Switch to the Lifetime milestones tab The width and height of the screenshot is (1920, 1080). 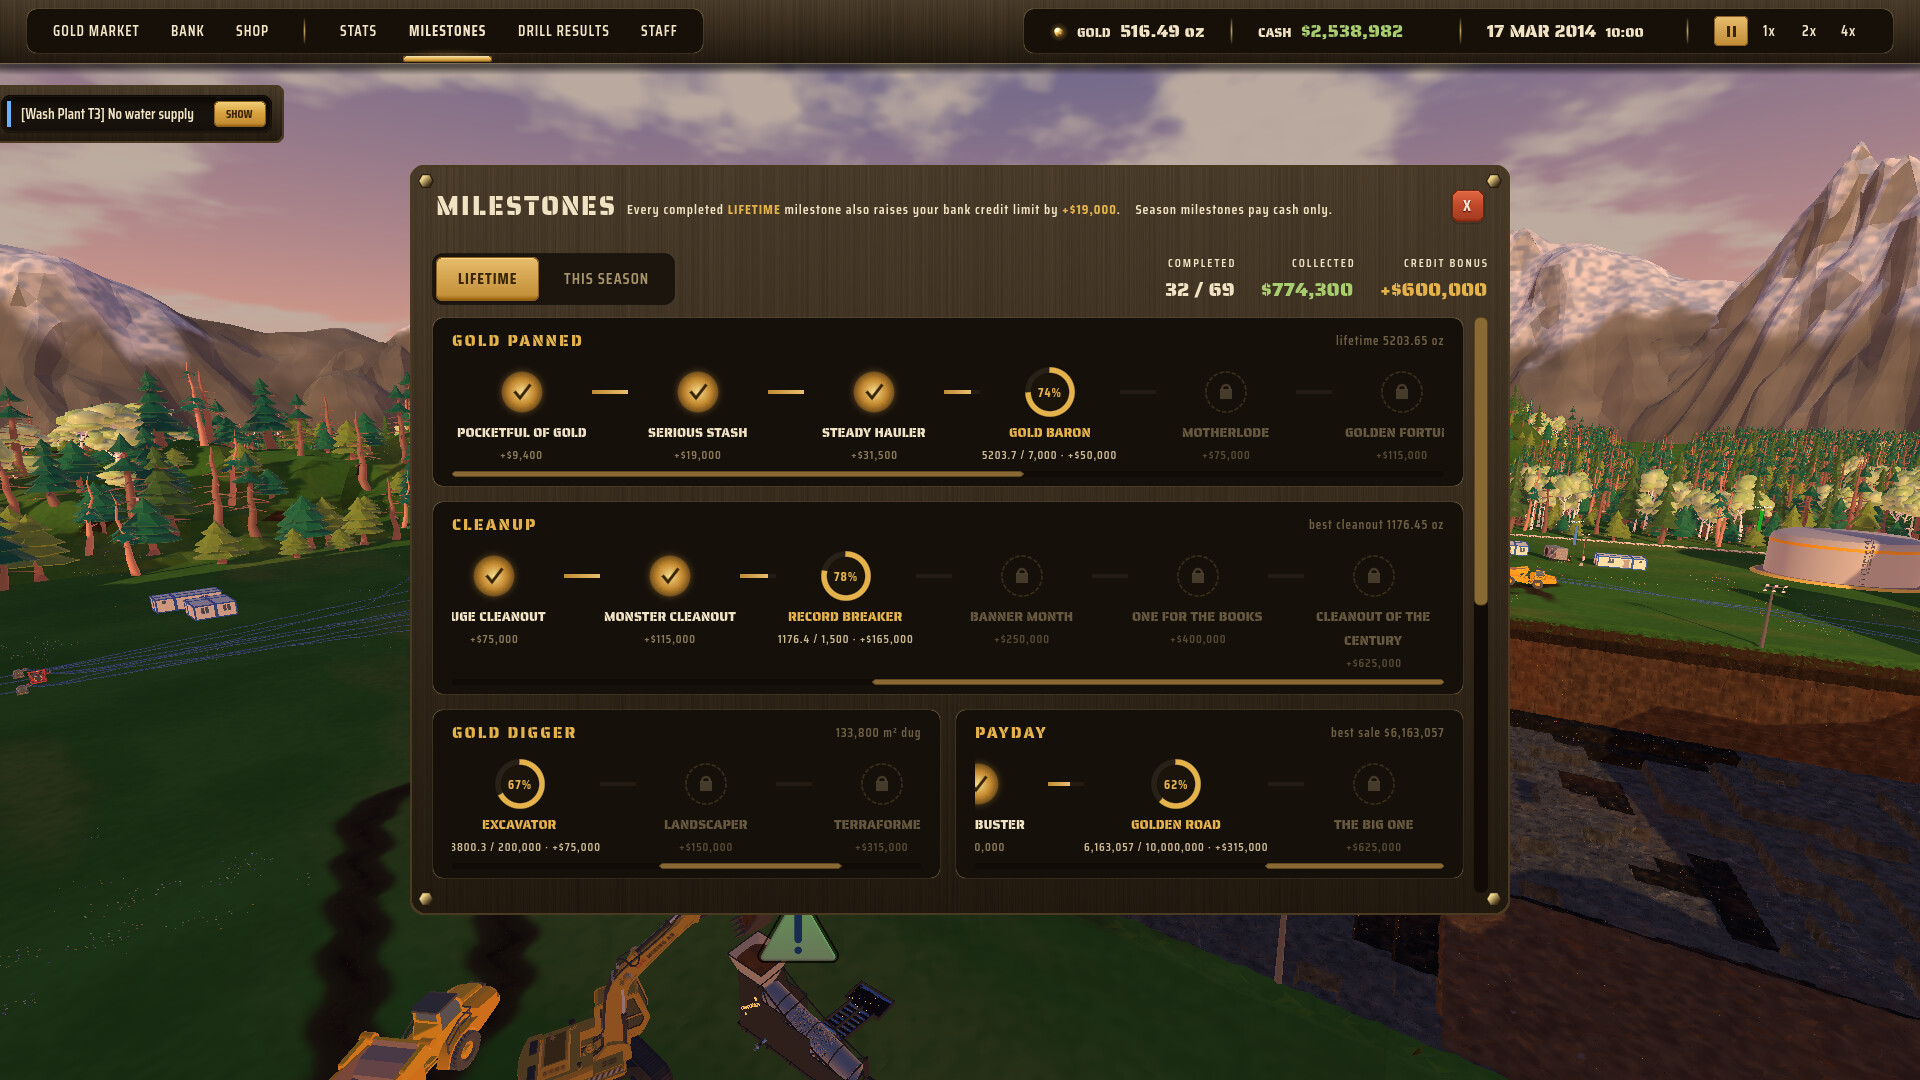click(x=487, y=279)
